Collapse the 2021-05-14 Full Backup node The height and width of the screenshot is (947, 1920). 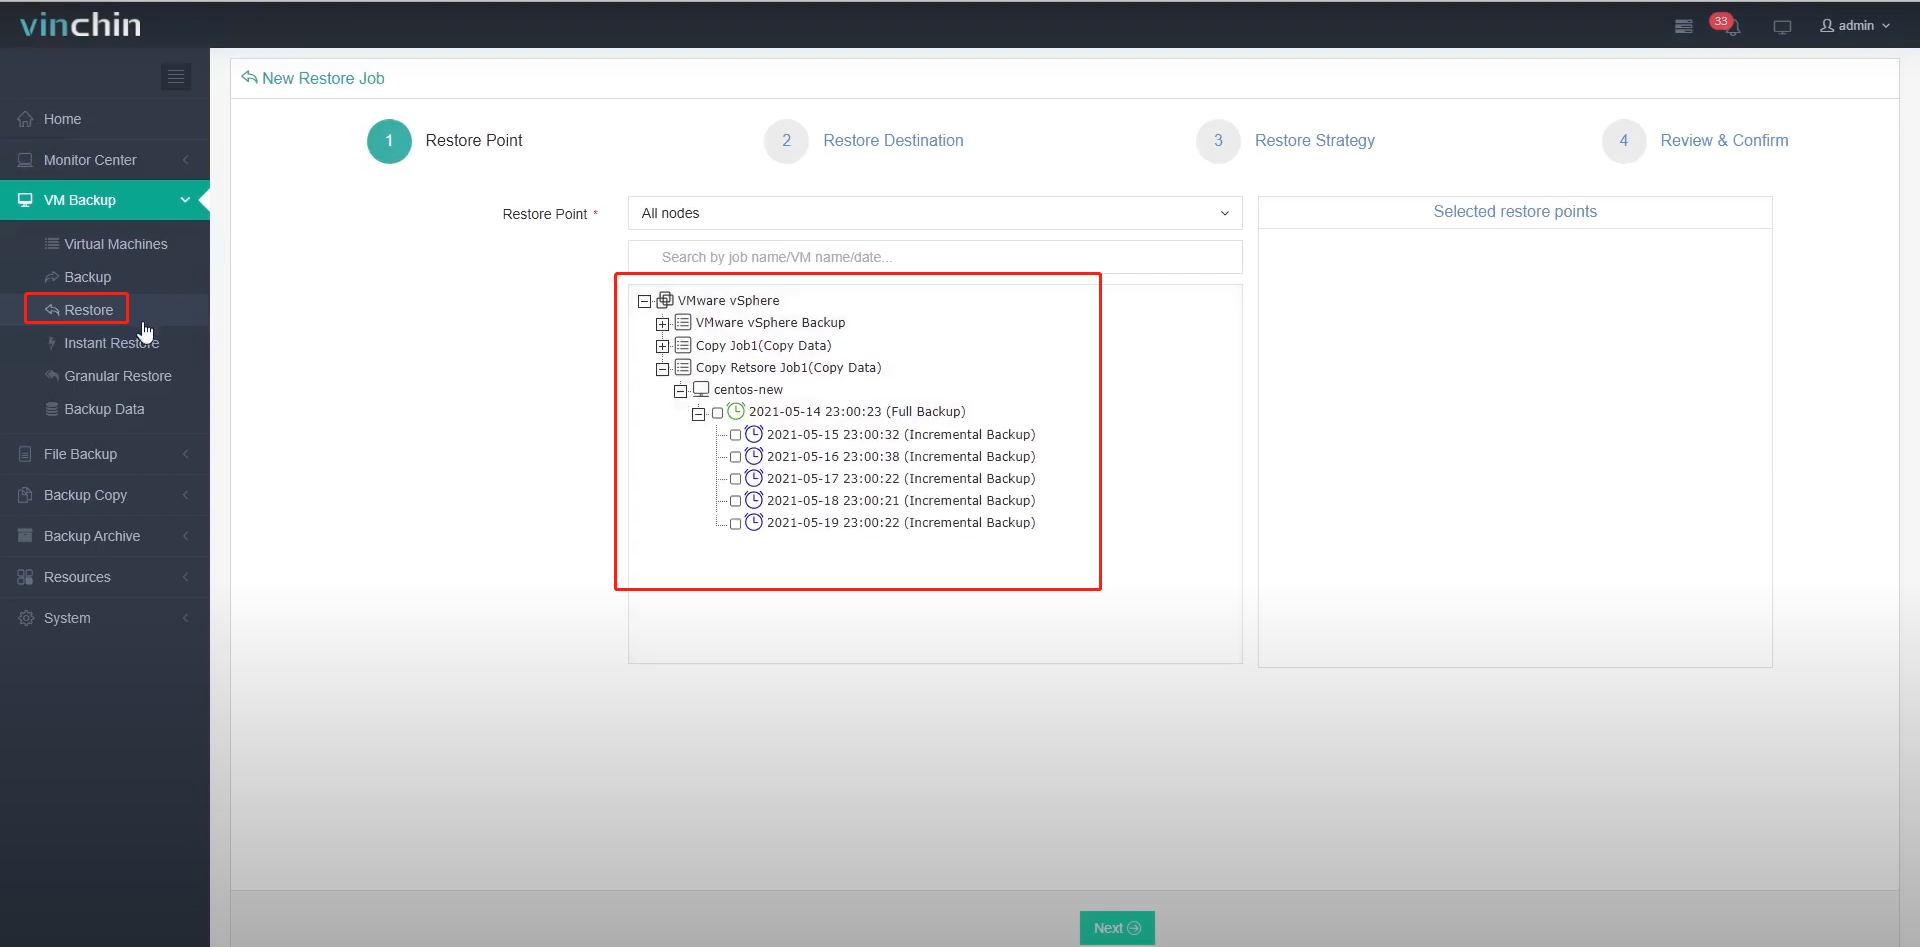click(698, 414)
